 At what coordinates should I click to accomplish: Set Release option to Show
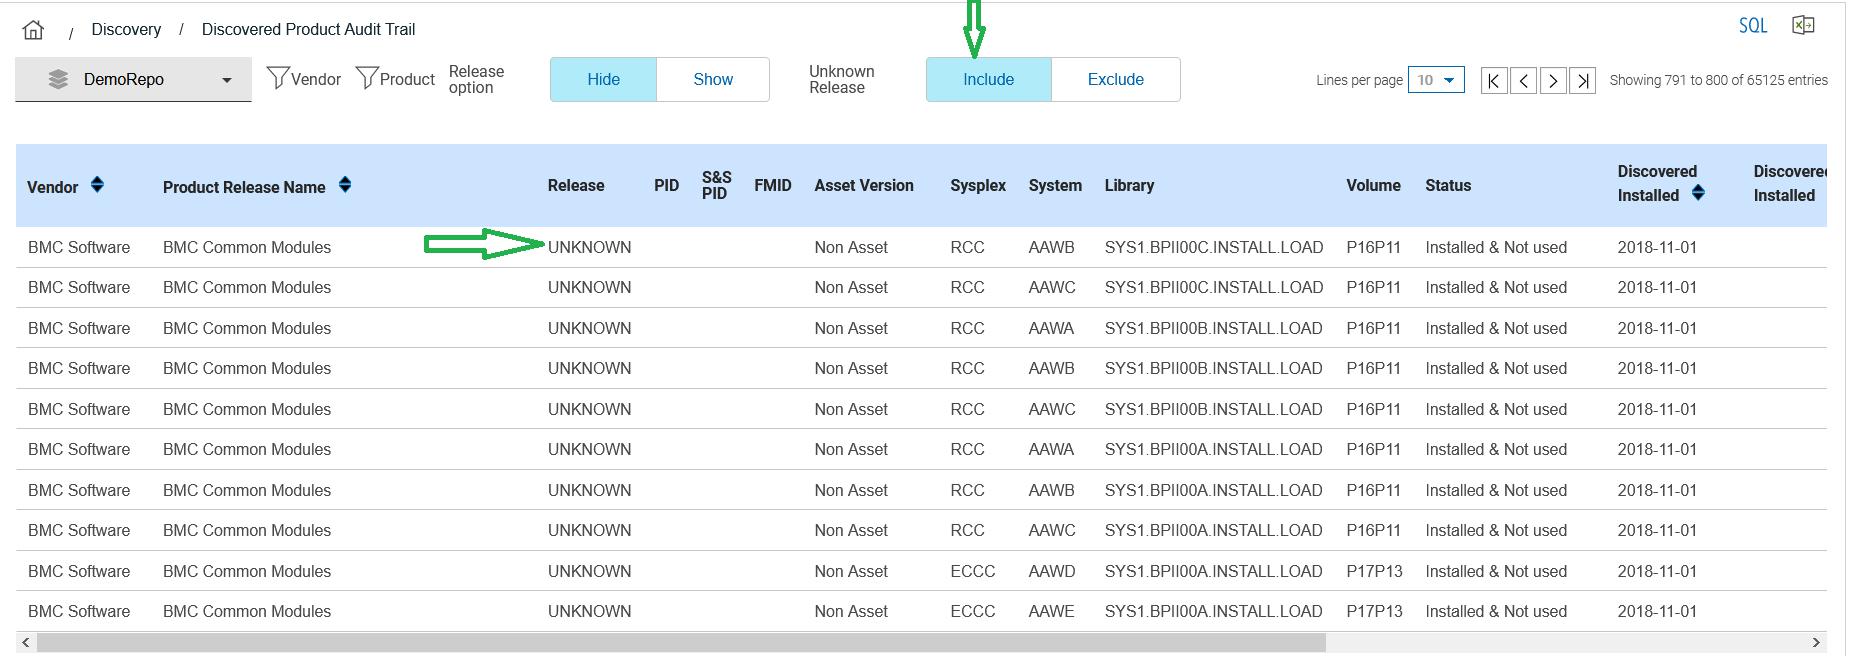click(713, 80)
